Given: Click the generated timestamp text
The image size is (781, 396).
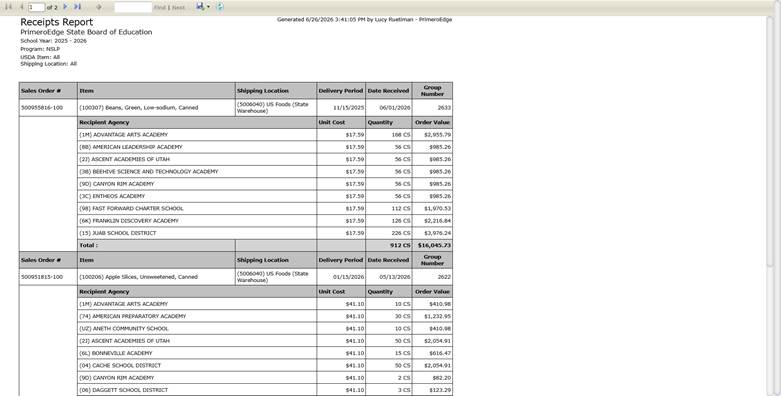Looking at the screenshot, I should (365, 19).
